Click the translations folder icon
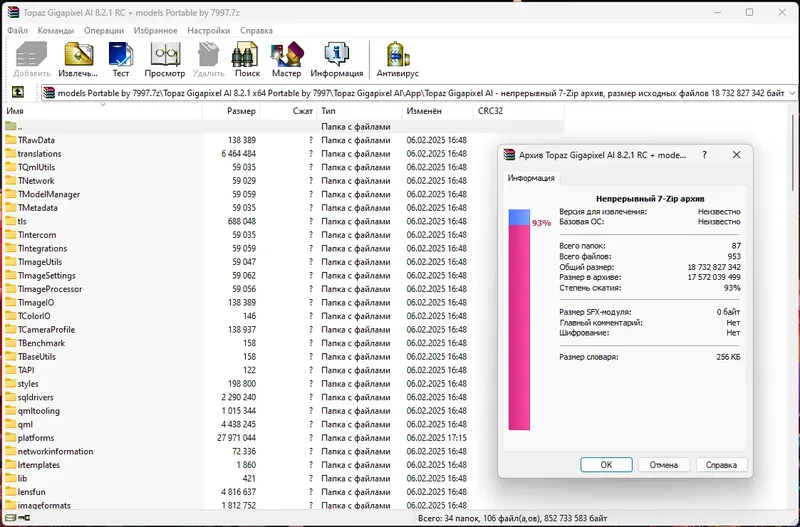This screenshot has height=527, width=800. coord(10,154)
